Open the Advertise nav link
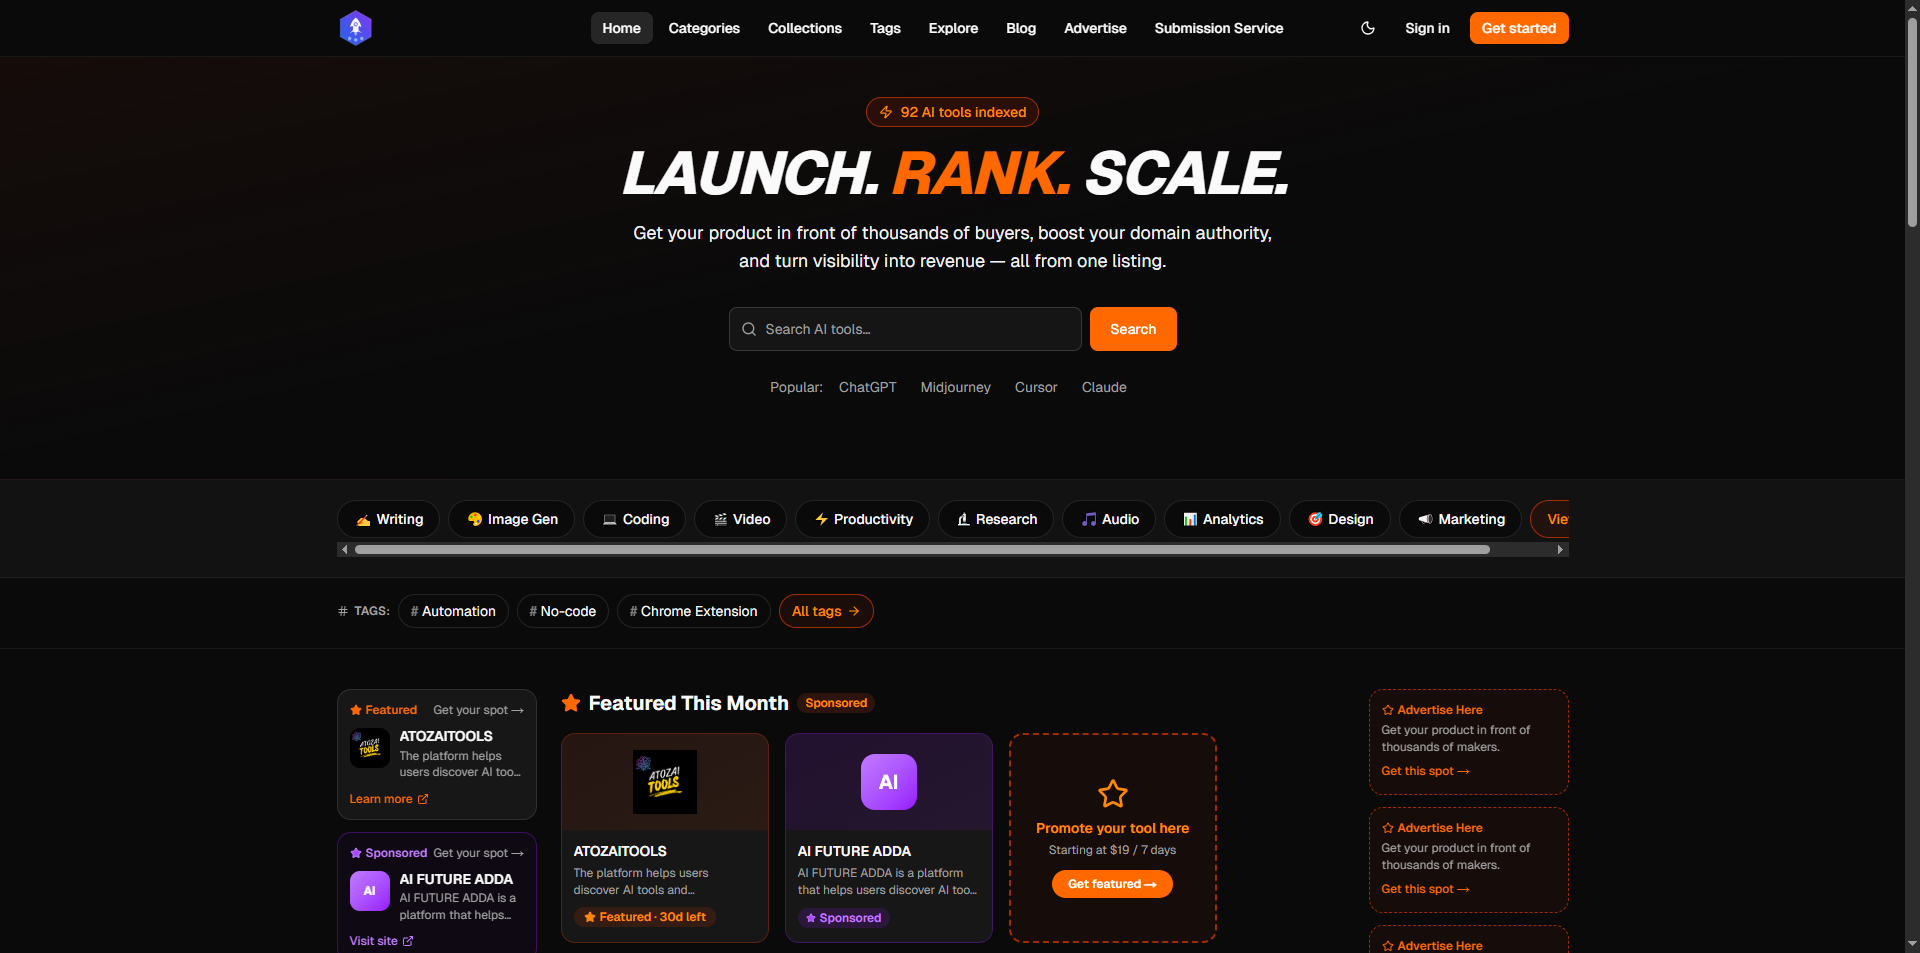The width and height of the screenshot is (1920, 953). (1095, 28)
